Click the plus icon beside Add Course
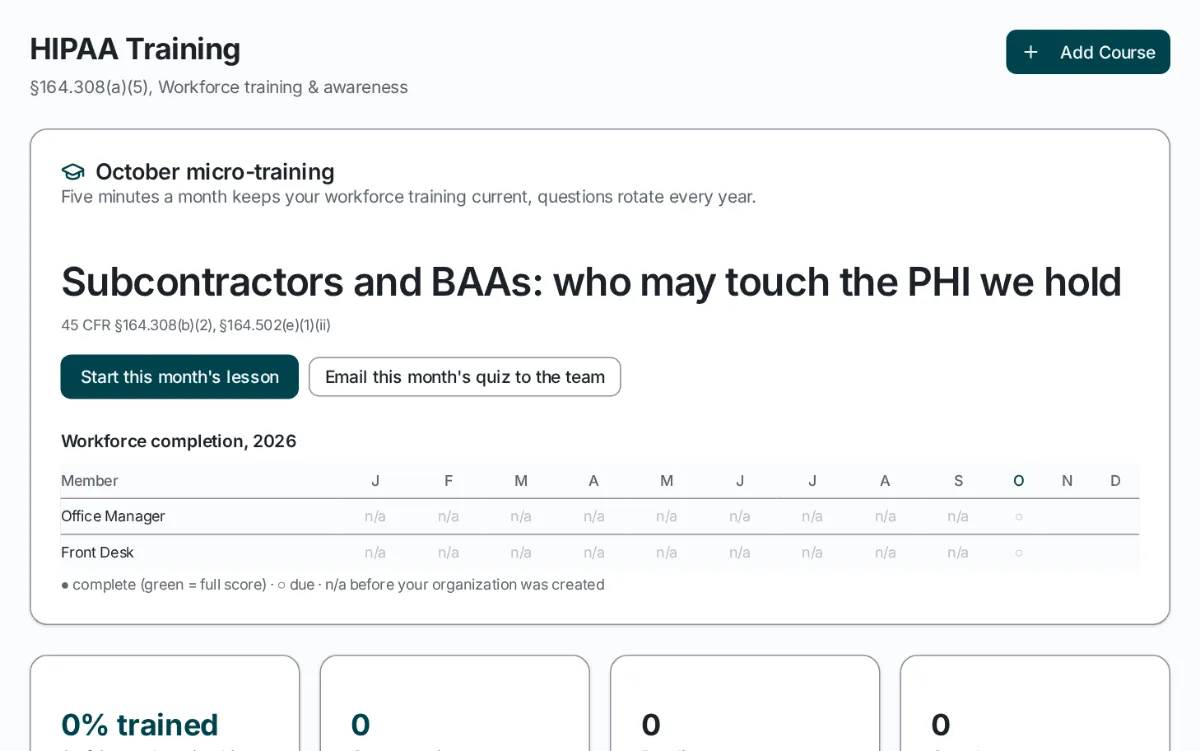This screenshot has height=751, width=1200. pos(1031,52)
